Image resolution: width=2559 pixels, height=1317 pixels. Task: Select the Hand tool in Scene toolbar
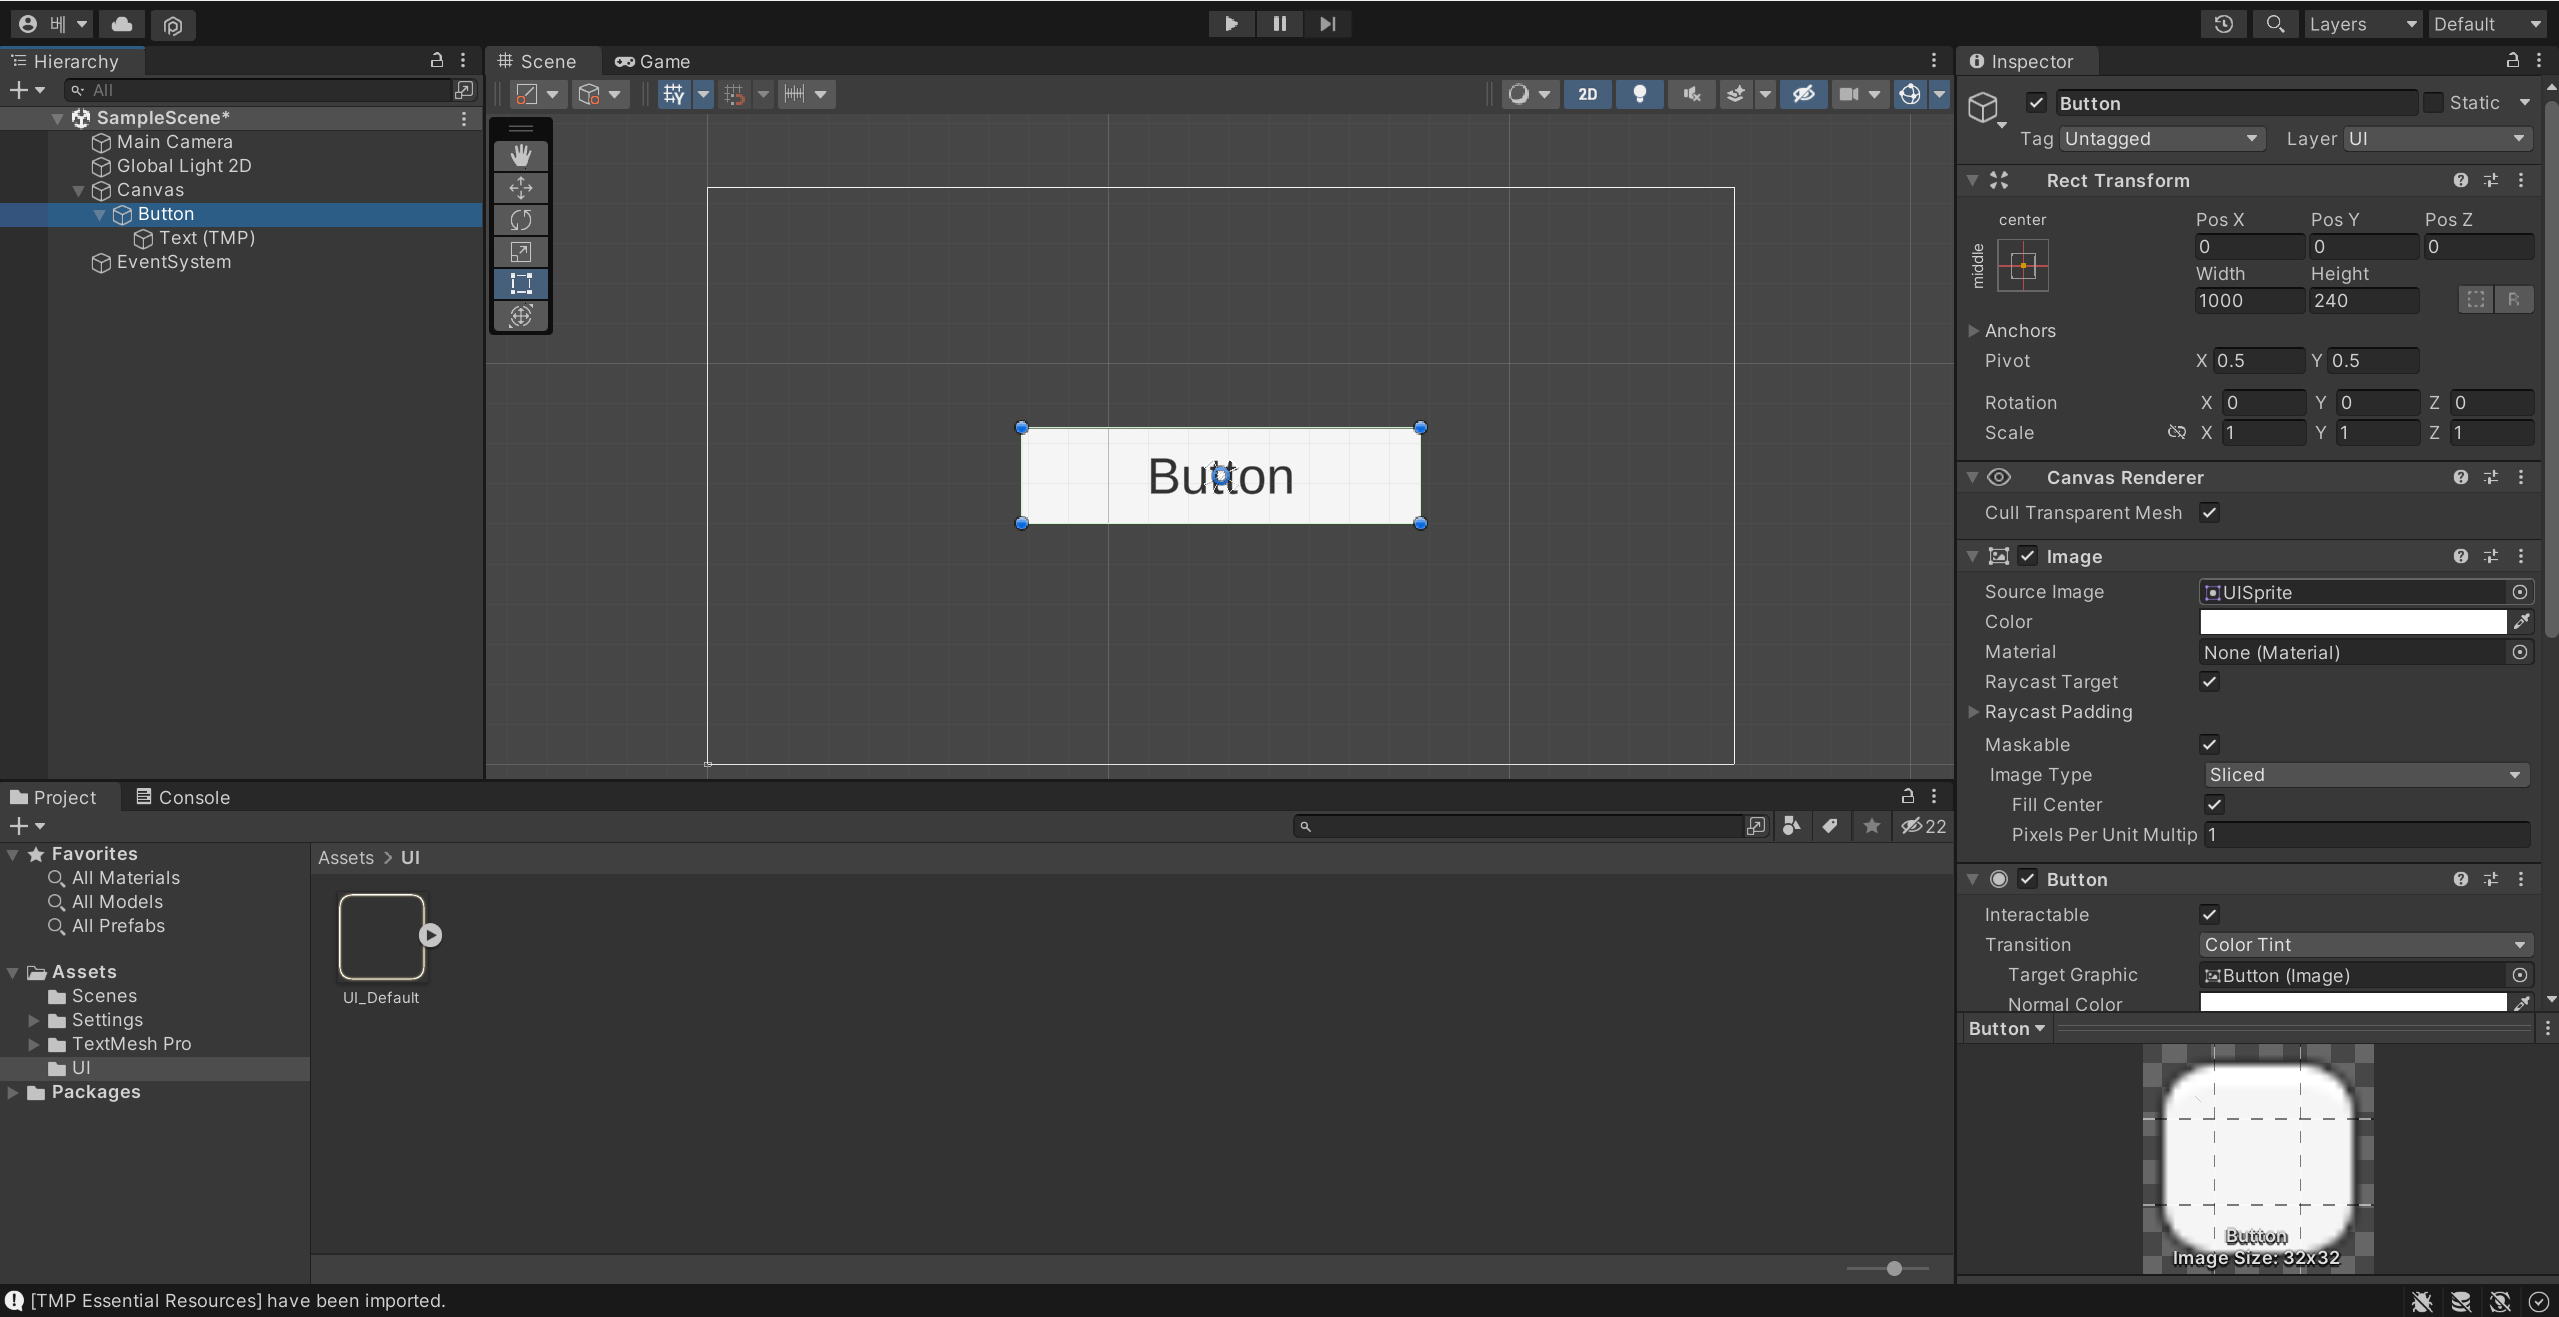pyautogui.click(x=520, y=155)
